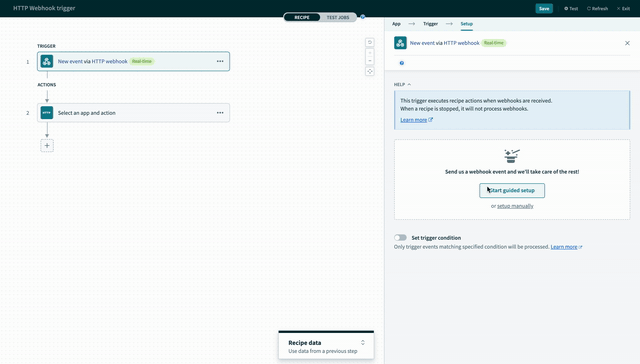This screenshot has width=640, height=364.
Task: Click the webhook icon on trigger step 1
Action: click(47, 61)
